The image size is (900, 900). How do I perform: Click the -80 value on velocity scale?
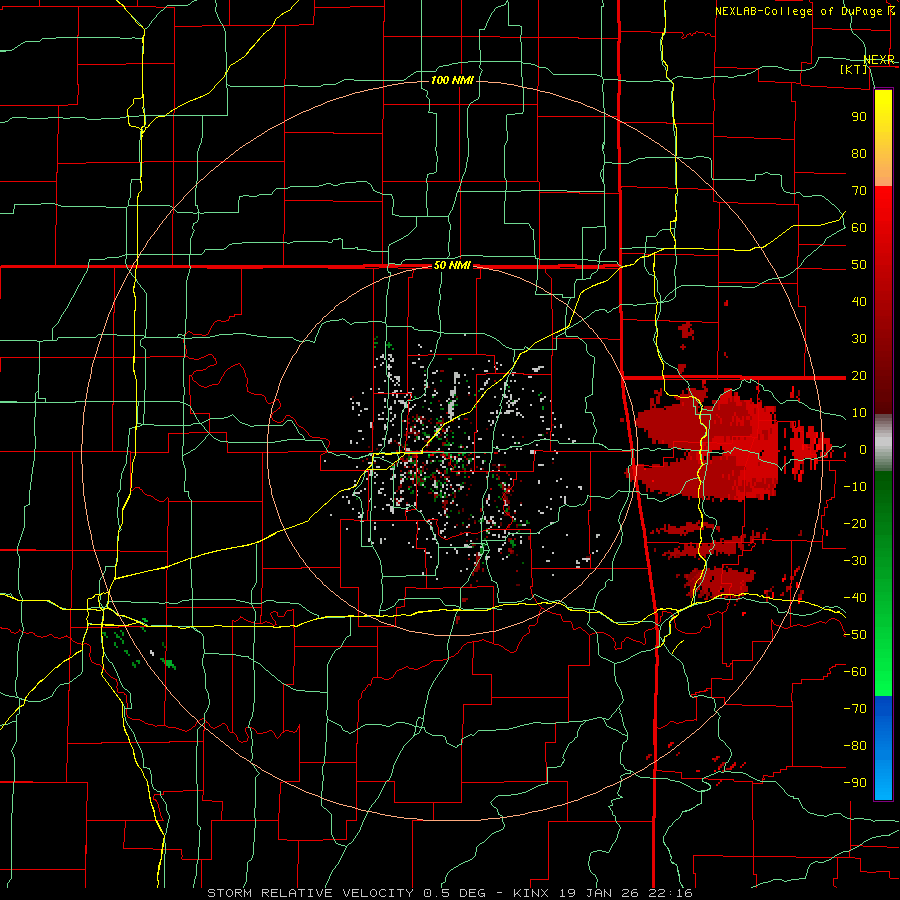coord(855,746)
